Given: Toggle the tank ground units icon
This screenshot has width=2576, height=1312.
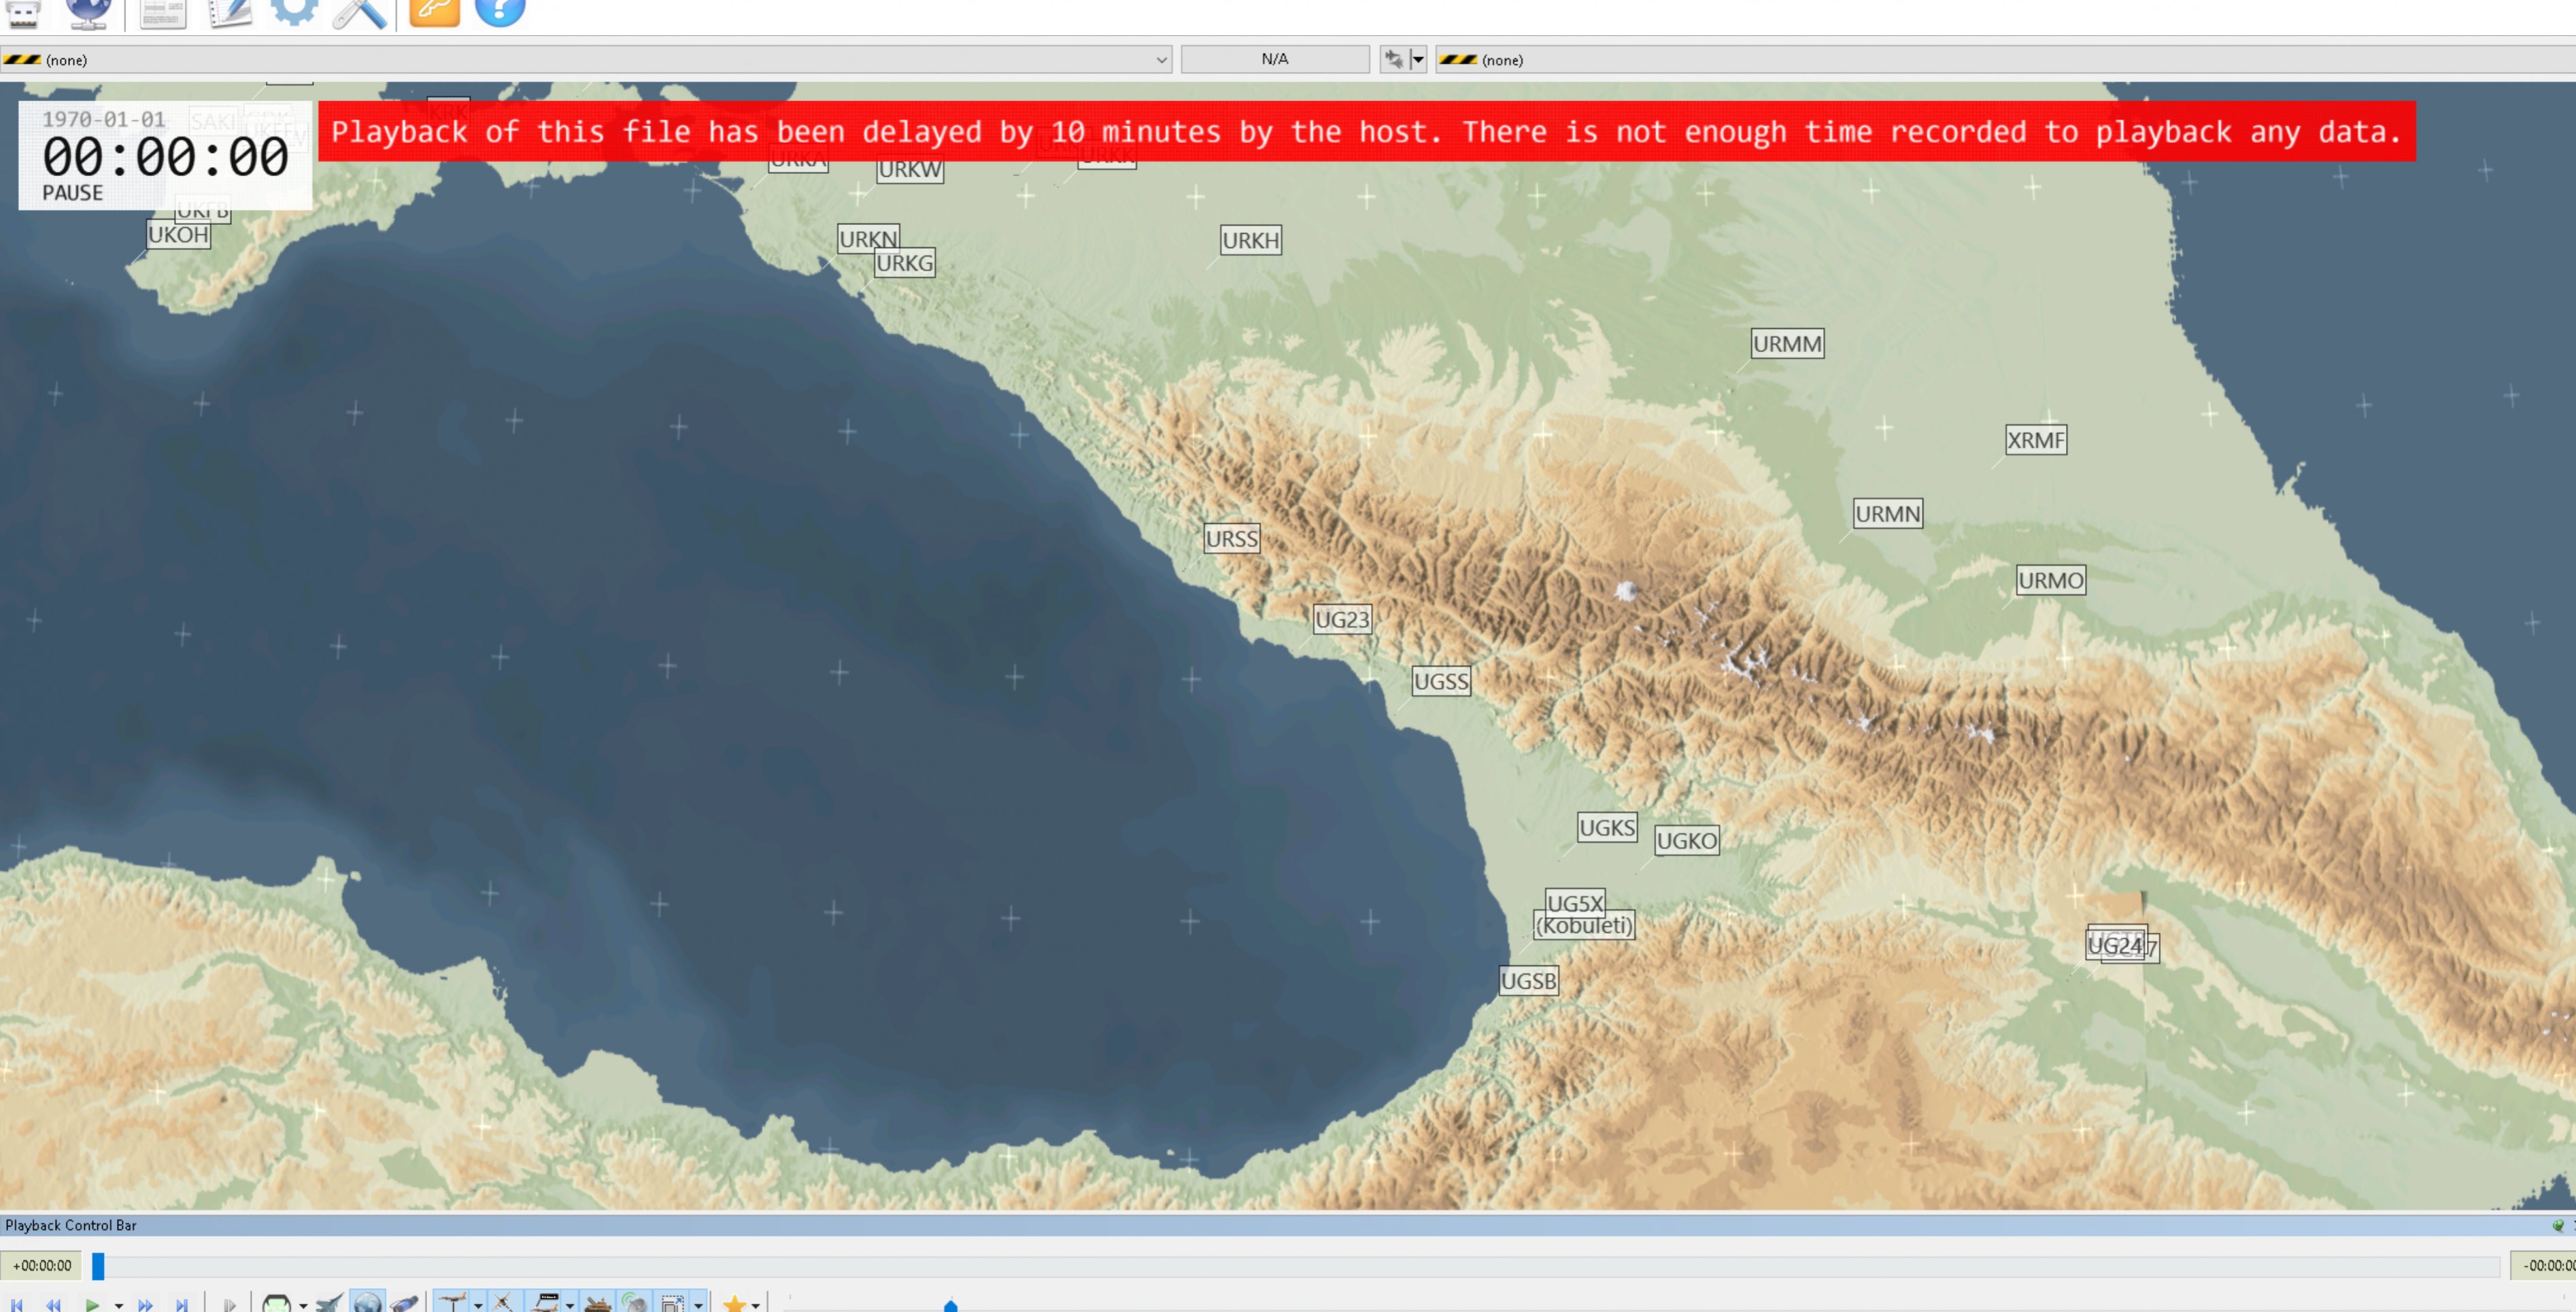Looking at the screenshot, I should click(x=597, y=1302).
